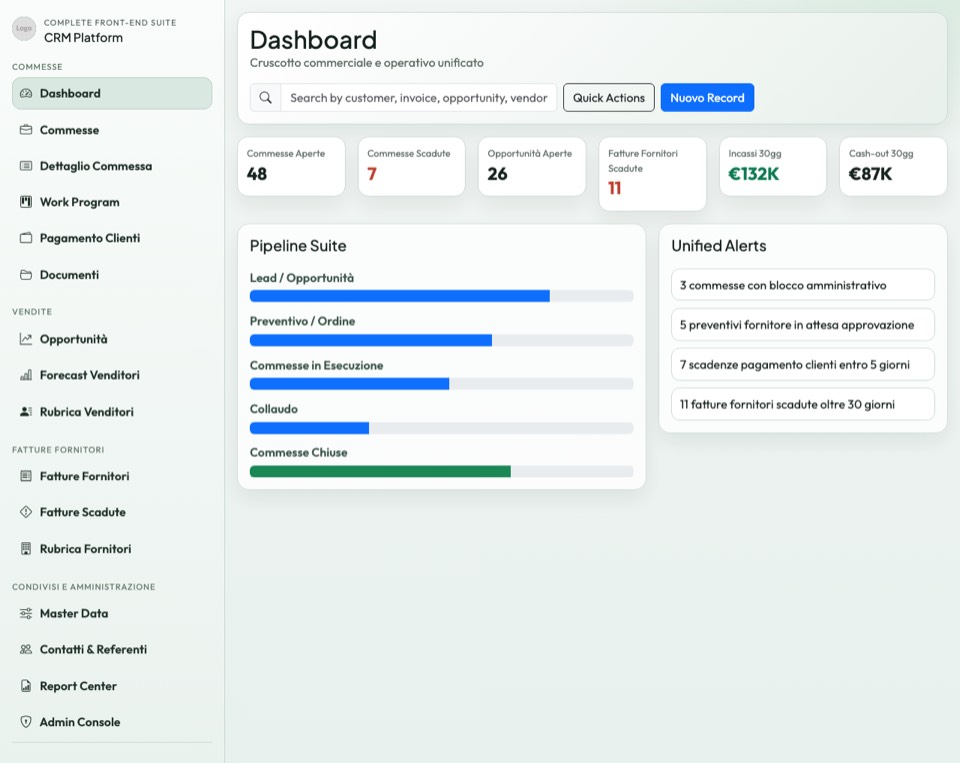This screenshot has height=763, width=960.
Task: Click the Collaudo progress bar
Action: pyautogui.click(x=441, y=428)
